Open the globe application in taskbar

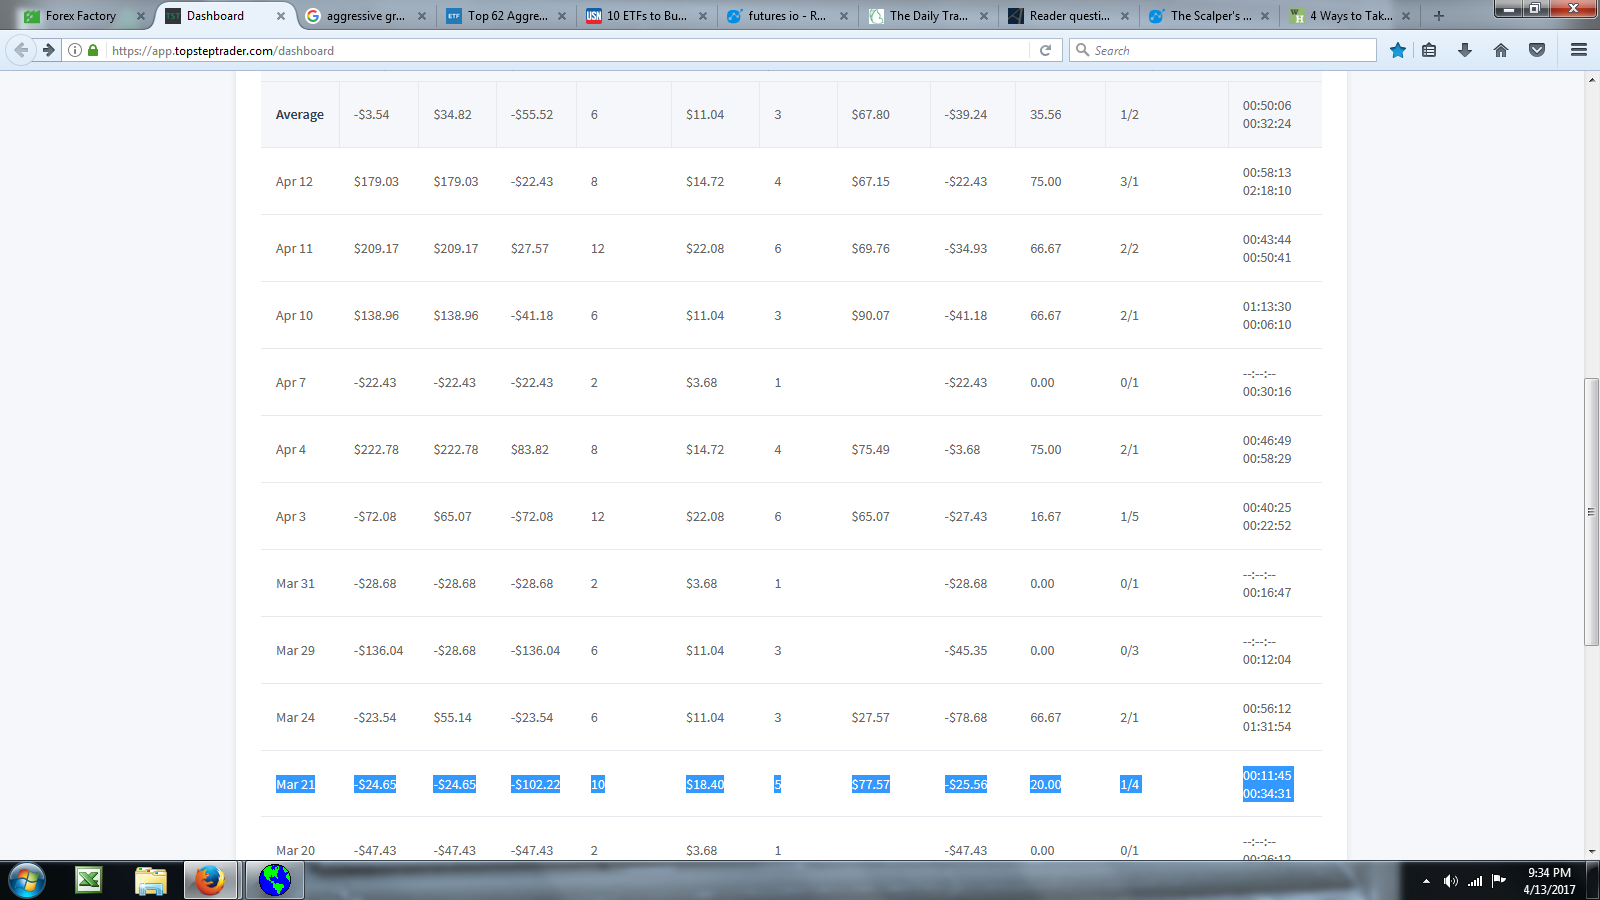coord(274,880)
